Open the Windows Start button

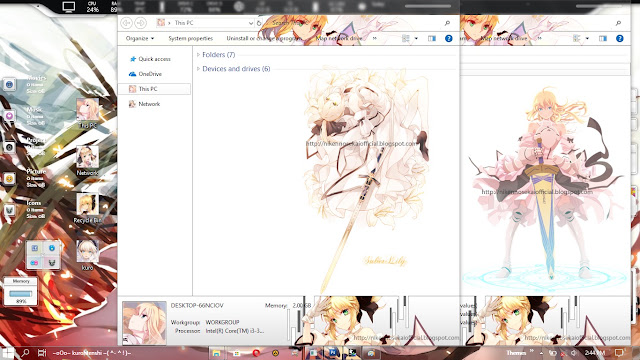(x=8, y=353)
